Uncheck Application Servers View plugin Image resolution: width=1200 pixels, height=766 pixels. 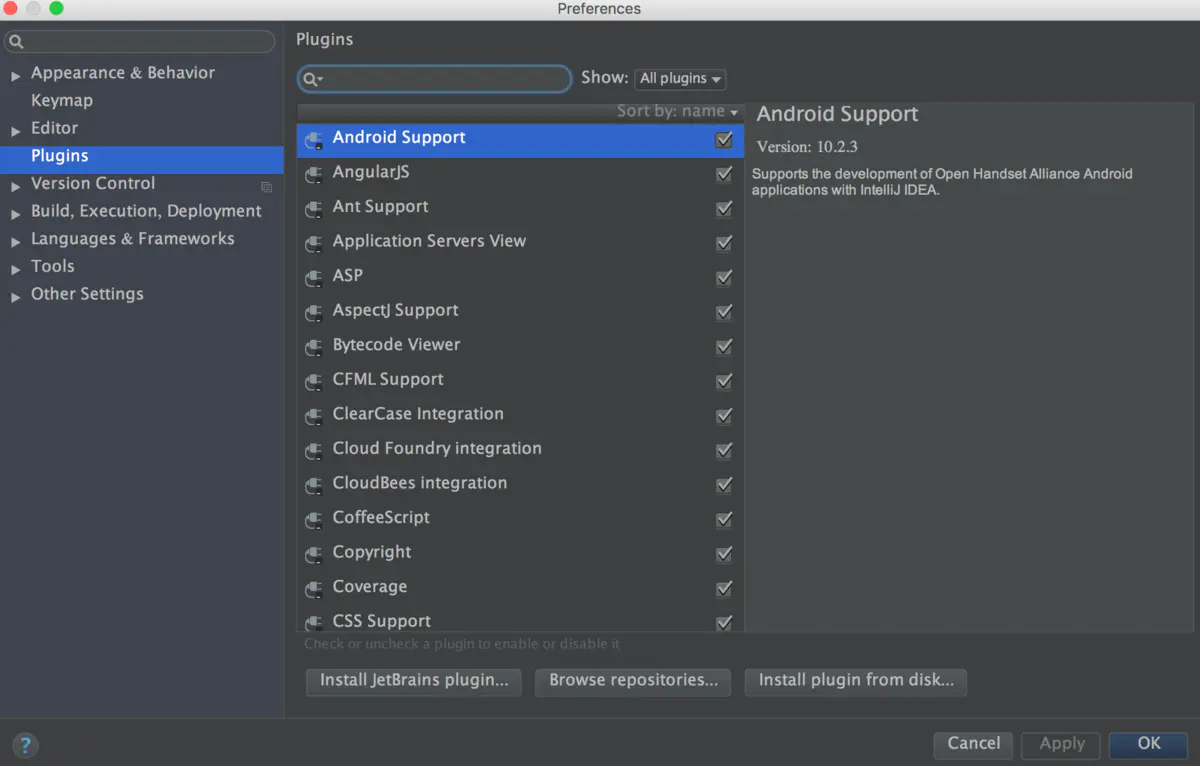pyautogui.click(x=724, y=243)
